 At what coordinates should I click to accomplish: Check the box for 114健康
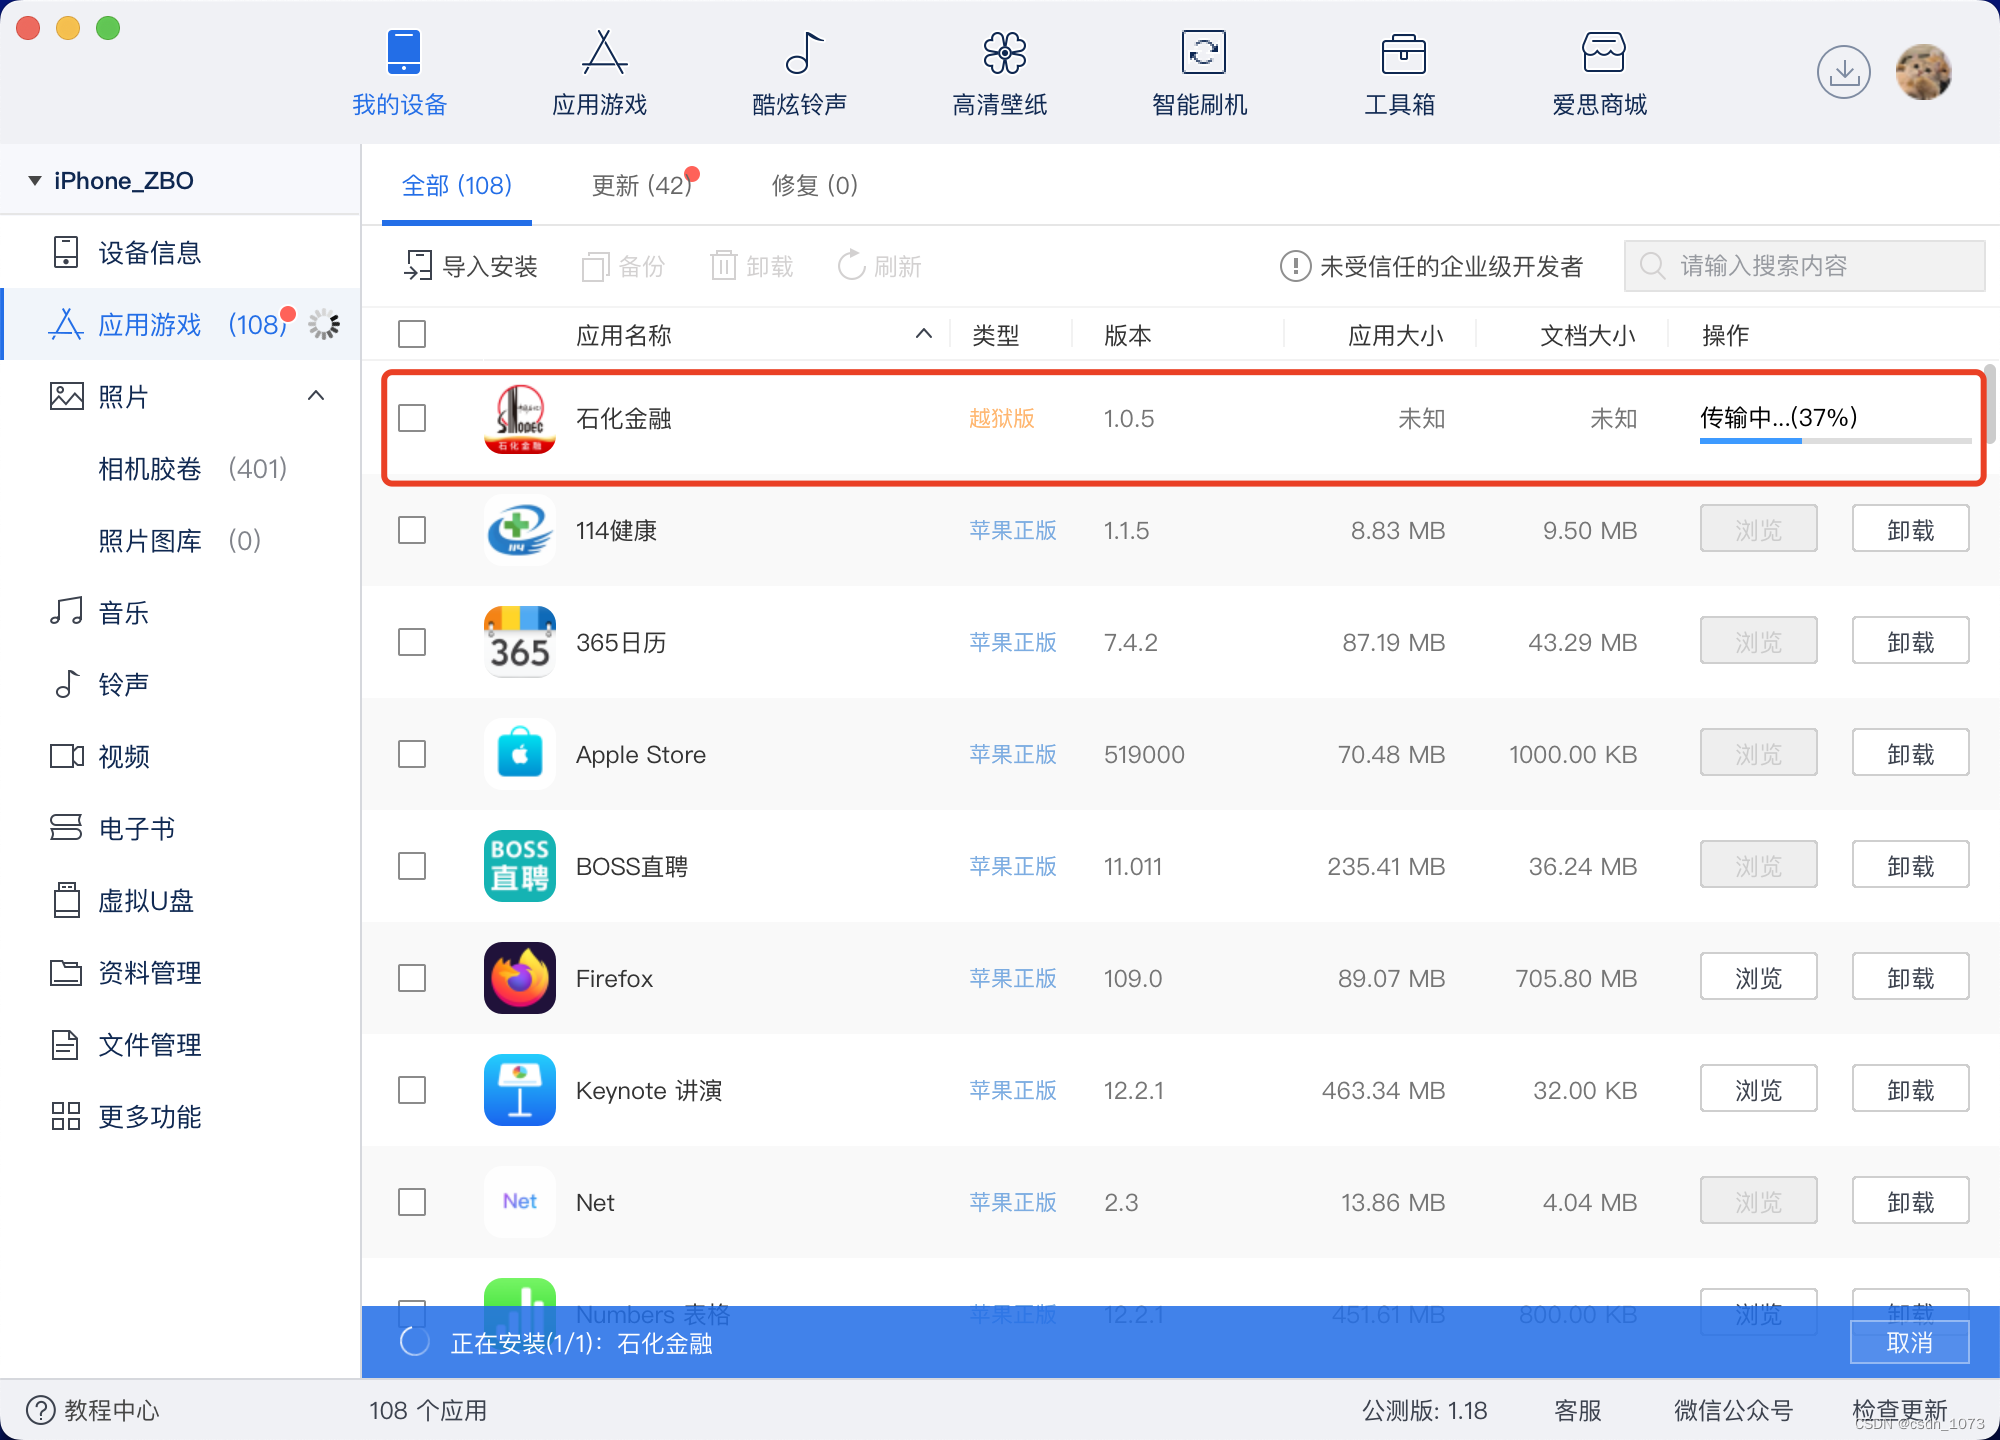pyautogui.click(x=412, y=530)
